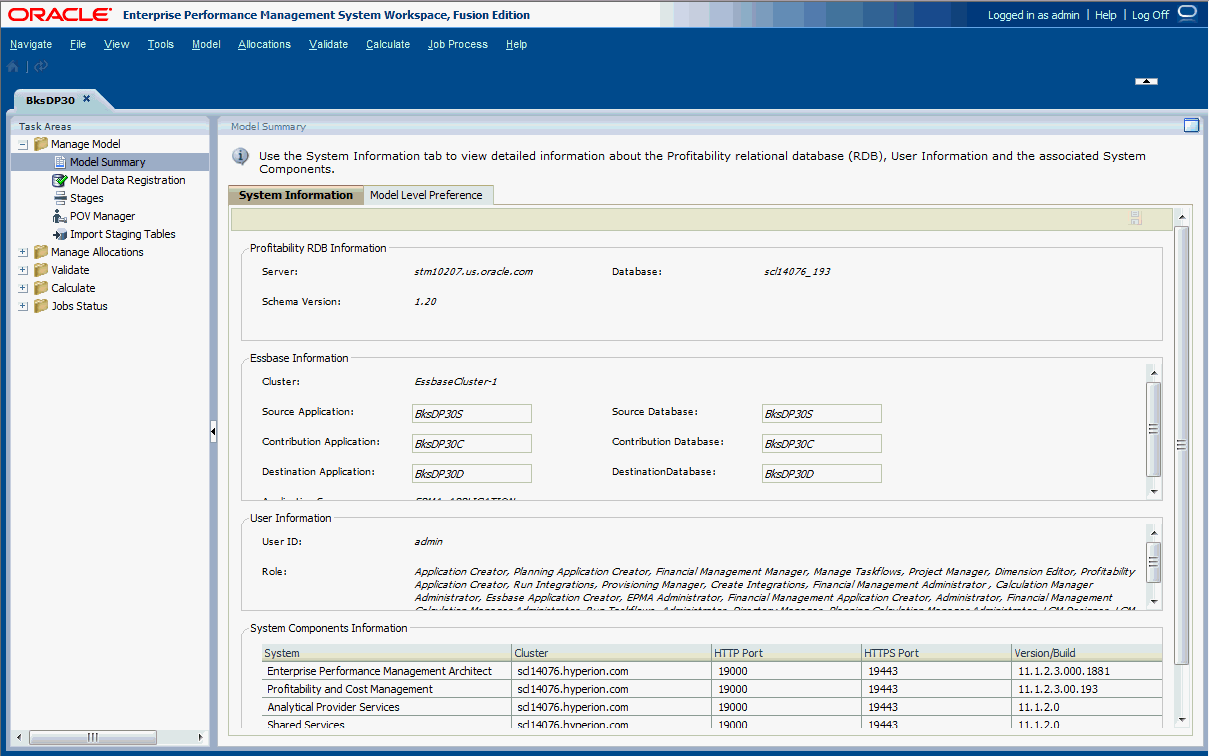Image resolution: width=1209 pixels, height=756 pixels.
Task: Click the DestinationDatabase field
Action: tap(822, 474)
